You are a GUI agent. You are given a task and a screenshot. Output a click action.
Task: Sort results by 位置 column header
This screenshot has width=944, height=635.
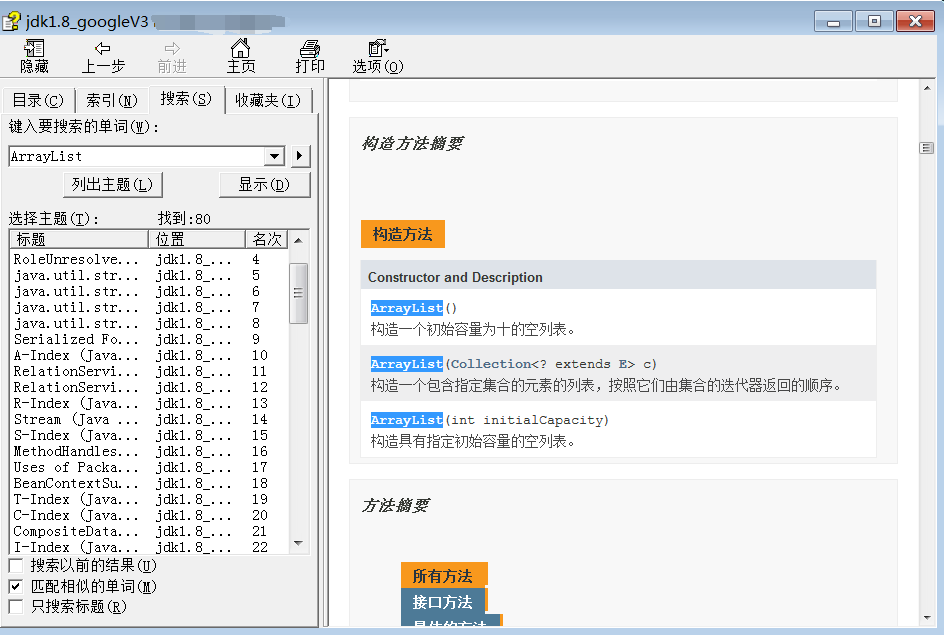(197, 239)
